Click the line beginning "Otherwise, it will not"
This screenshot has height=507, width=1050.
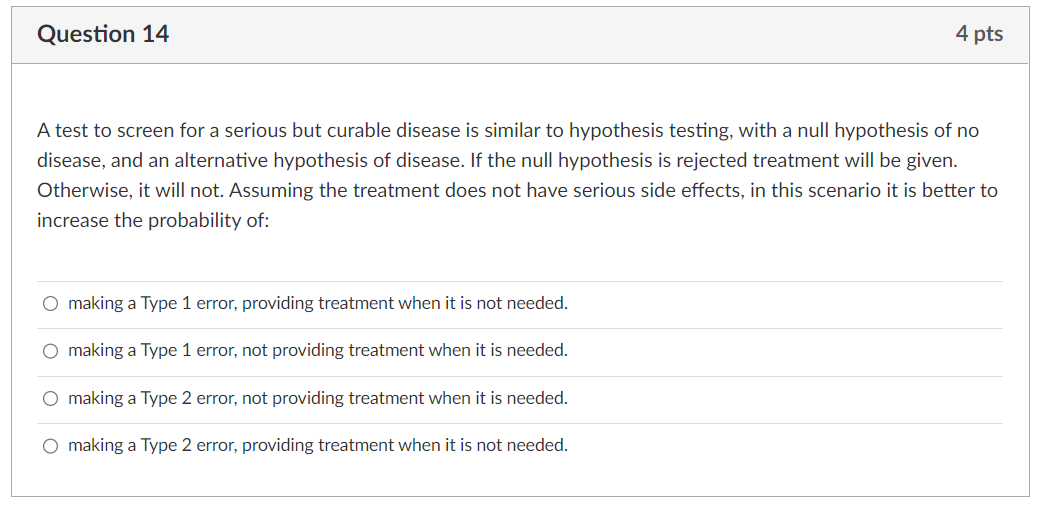[x=517, y=191]
